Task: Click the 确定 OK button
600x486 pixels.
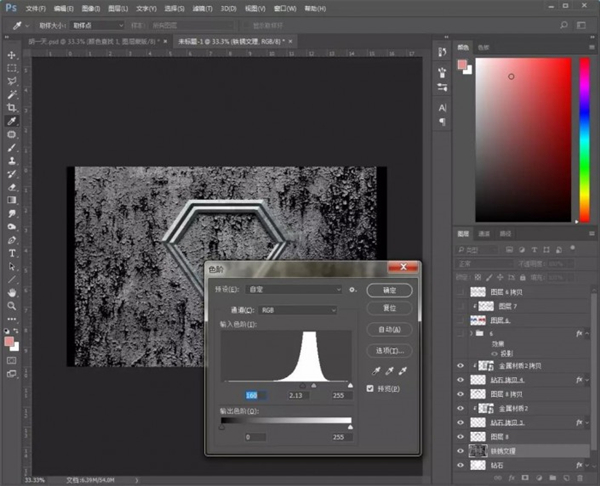Action: coord(389,289)
